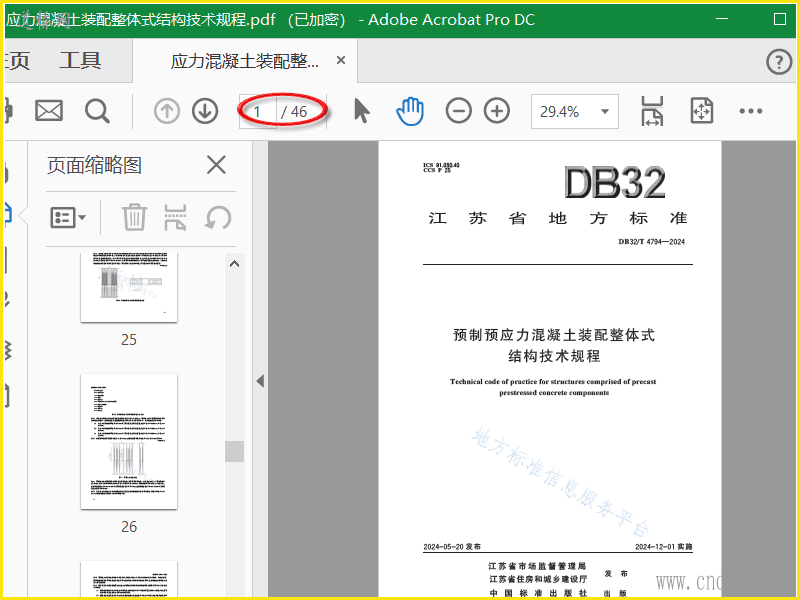Click the Chinese document title text
This screenshot has height=600, width=800.
tap(554, 345)
